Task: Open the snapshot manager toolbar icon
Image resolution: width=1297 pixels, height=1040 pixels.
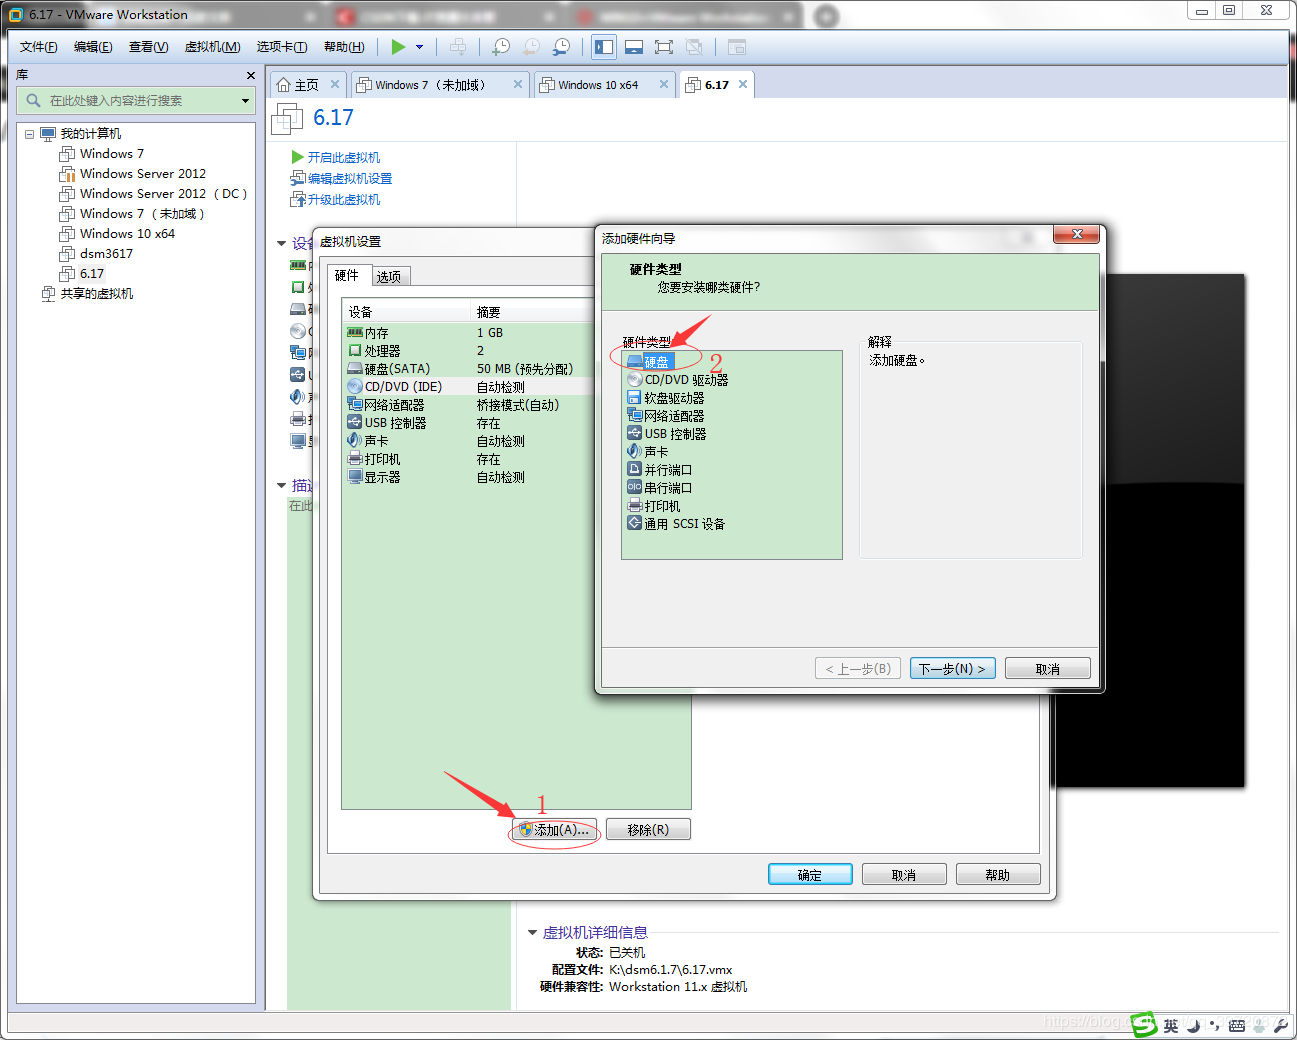Action: tap(562, 47)
